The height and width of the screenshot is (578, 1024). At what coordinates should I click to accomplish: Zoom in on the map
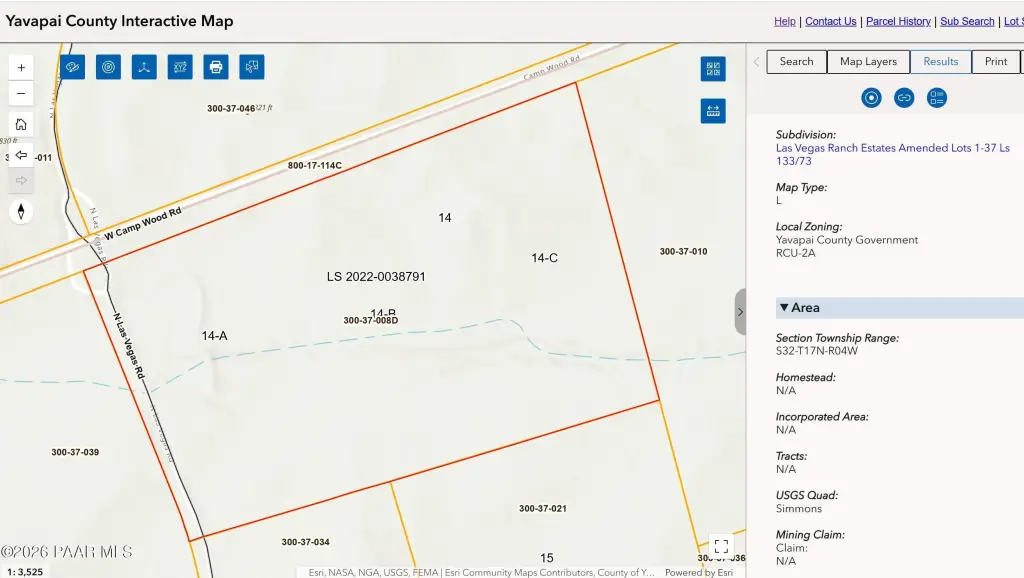[21, 68]
